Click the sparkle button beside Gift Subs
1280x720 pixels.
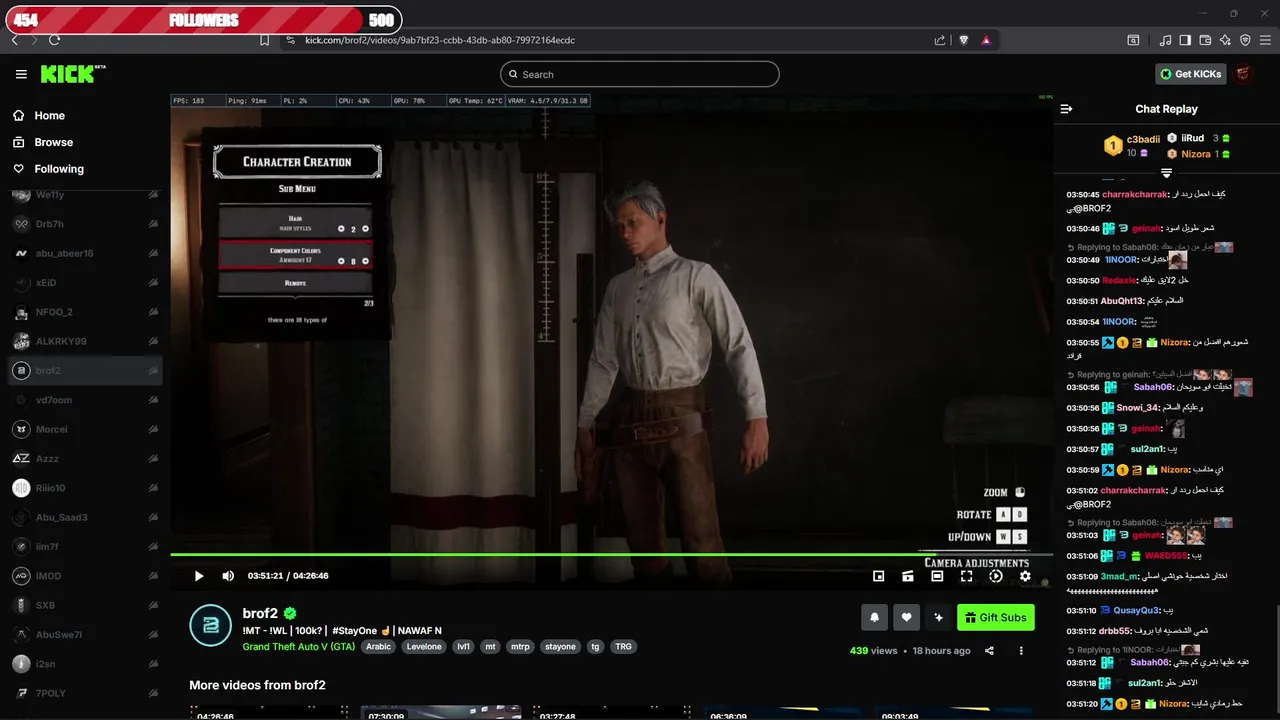tap(938, 618)
